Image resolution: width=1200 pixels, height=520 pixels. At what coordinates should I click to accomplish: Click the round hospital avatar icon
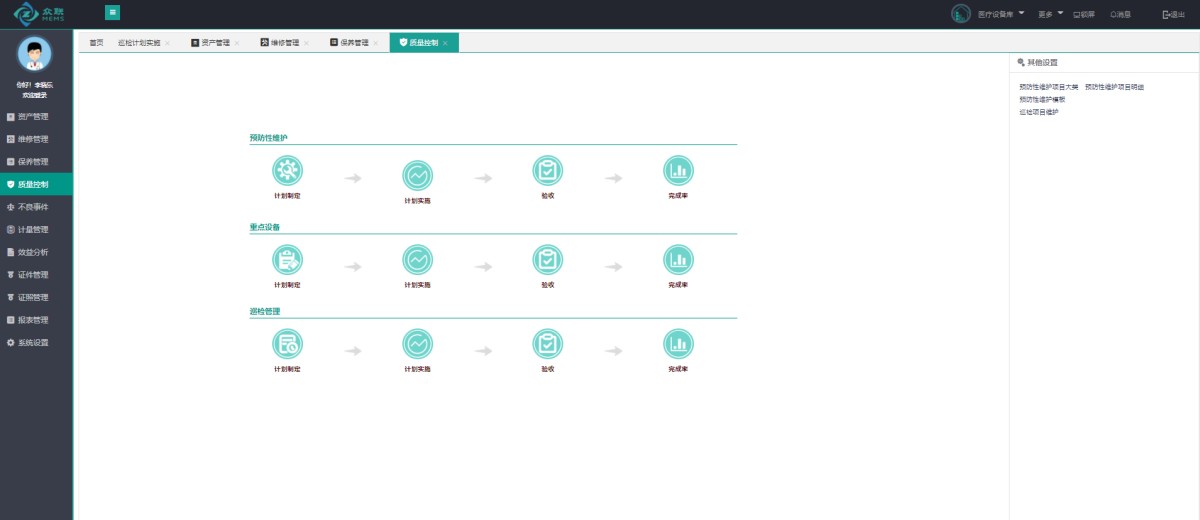click(961, 14)
